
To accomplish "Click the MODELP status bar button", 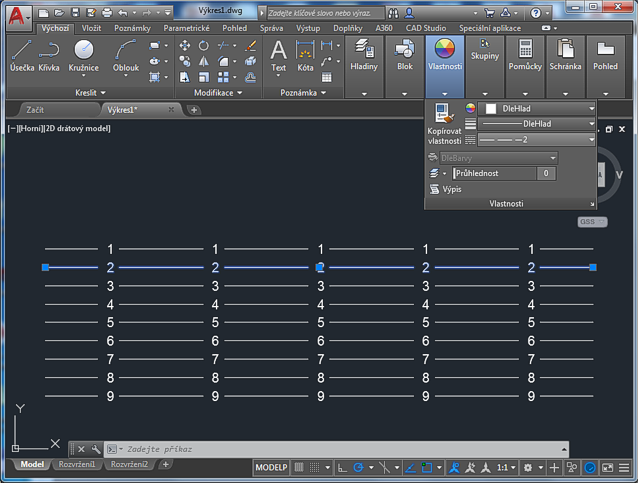I will 271,468.
